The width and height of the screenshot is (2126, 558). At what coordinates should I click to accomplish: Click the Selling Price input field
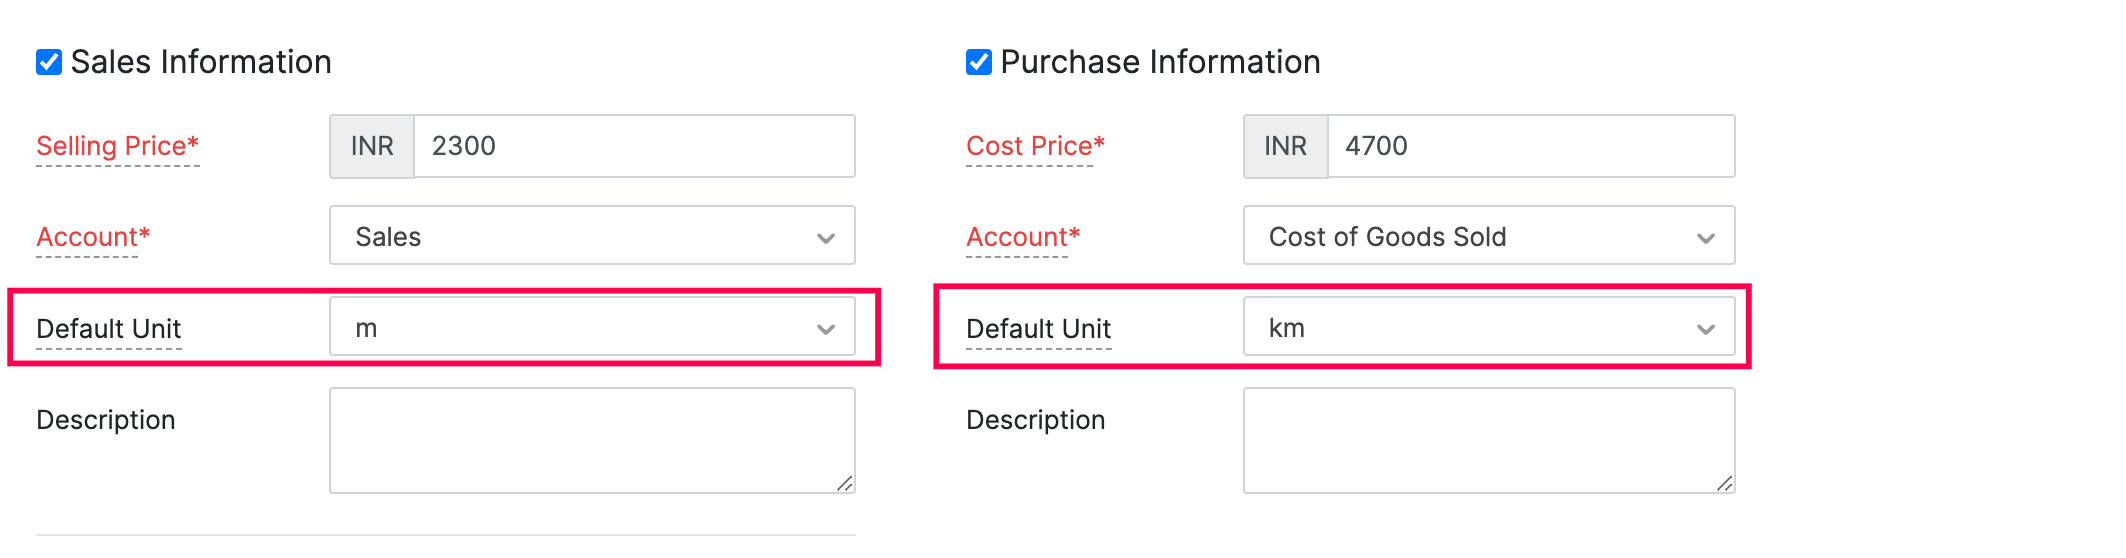coord(633,146)
